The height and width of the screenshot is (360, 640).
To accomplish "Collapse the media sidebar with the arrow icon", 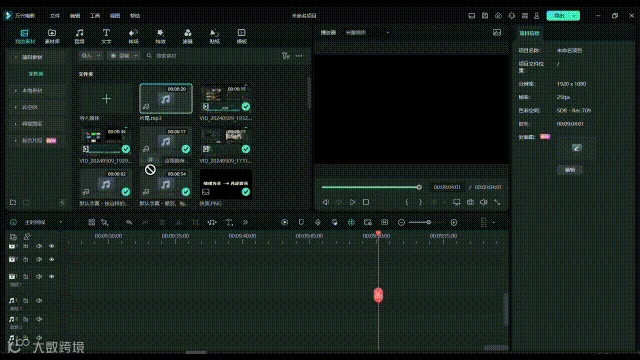I will coord(62,202).
